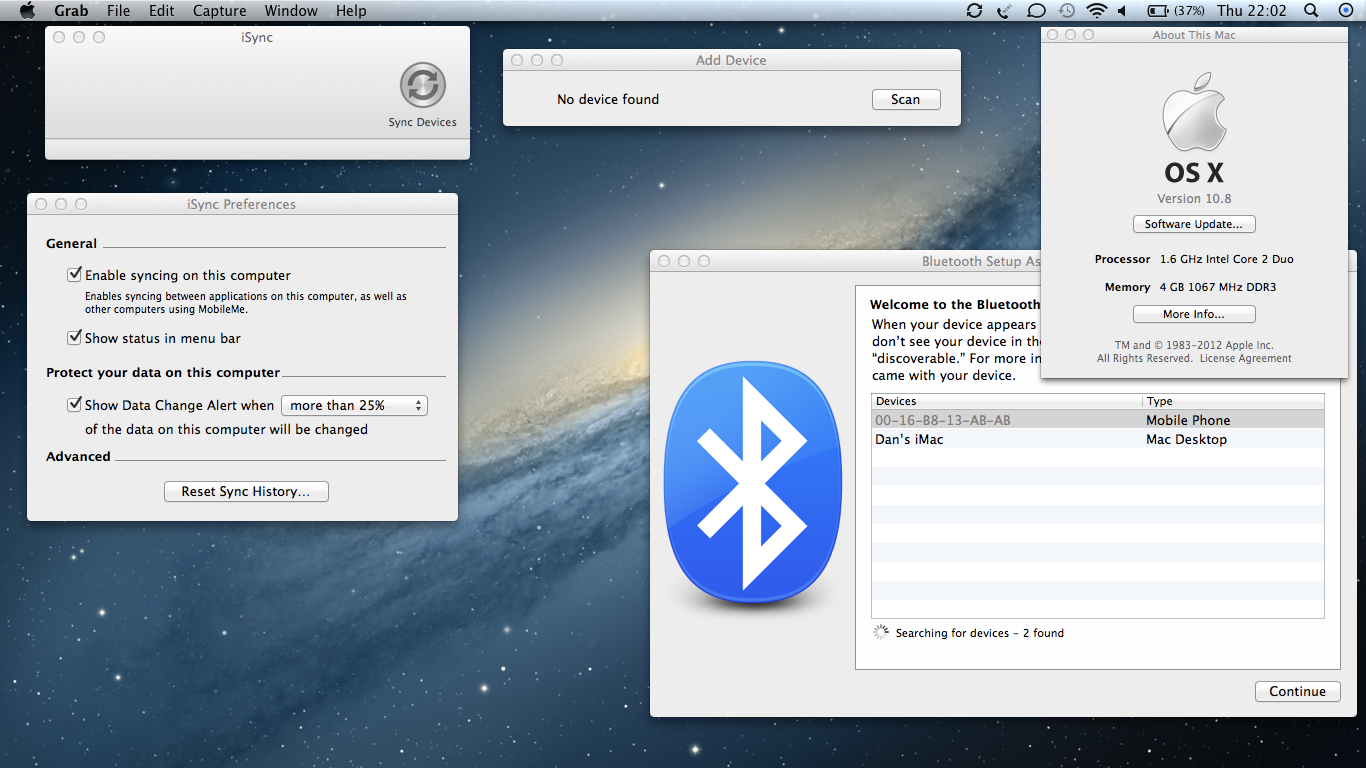Open Notification Center icon
Image resolution: width=1366 pixels, height=768 pixels.
[x=1345, y=11]
